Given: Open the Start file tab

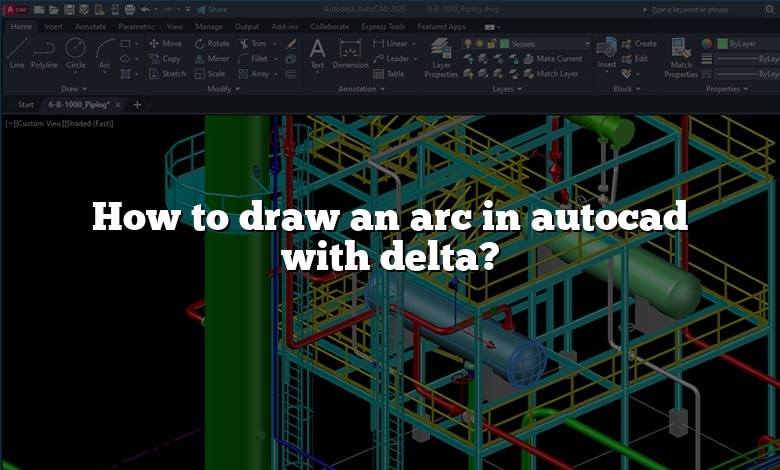Looking at the screenshot, I should point(26,104).
